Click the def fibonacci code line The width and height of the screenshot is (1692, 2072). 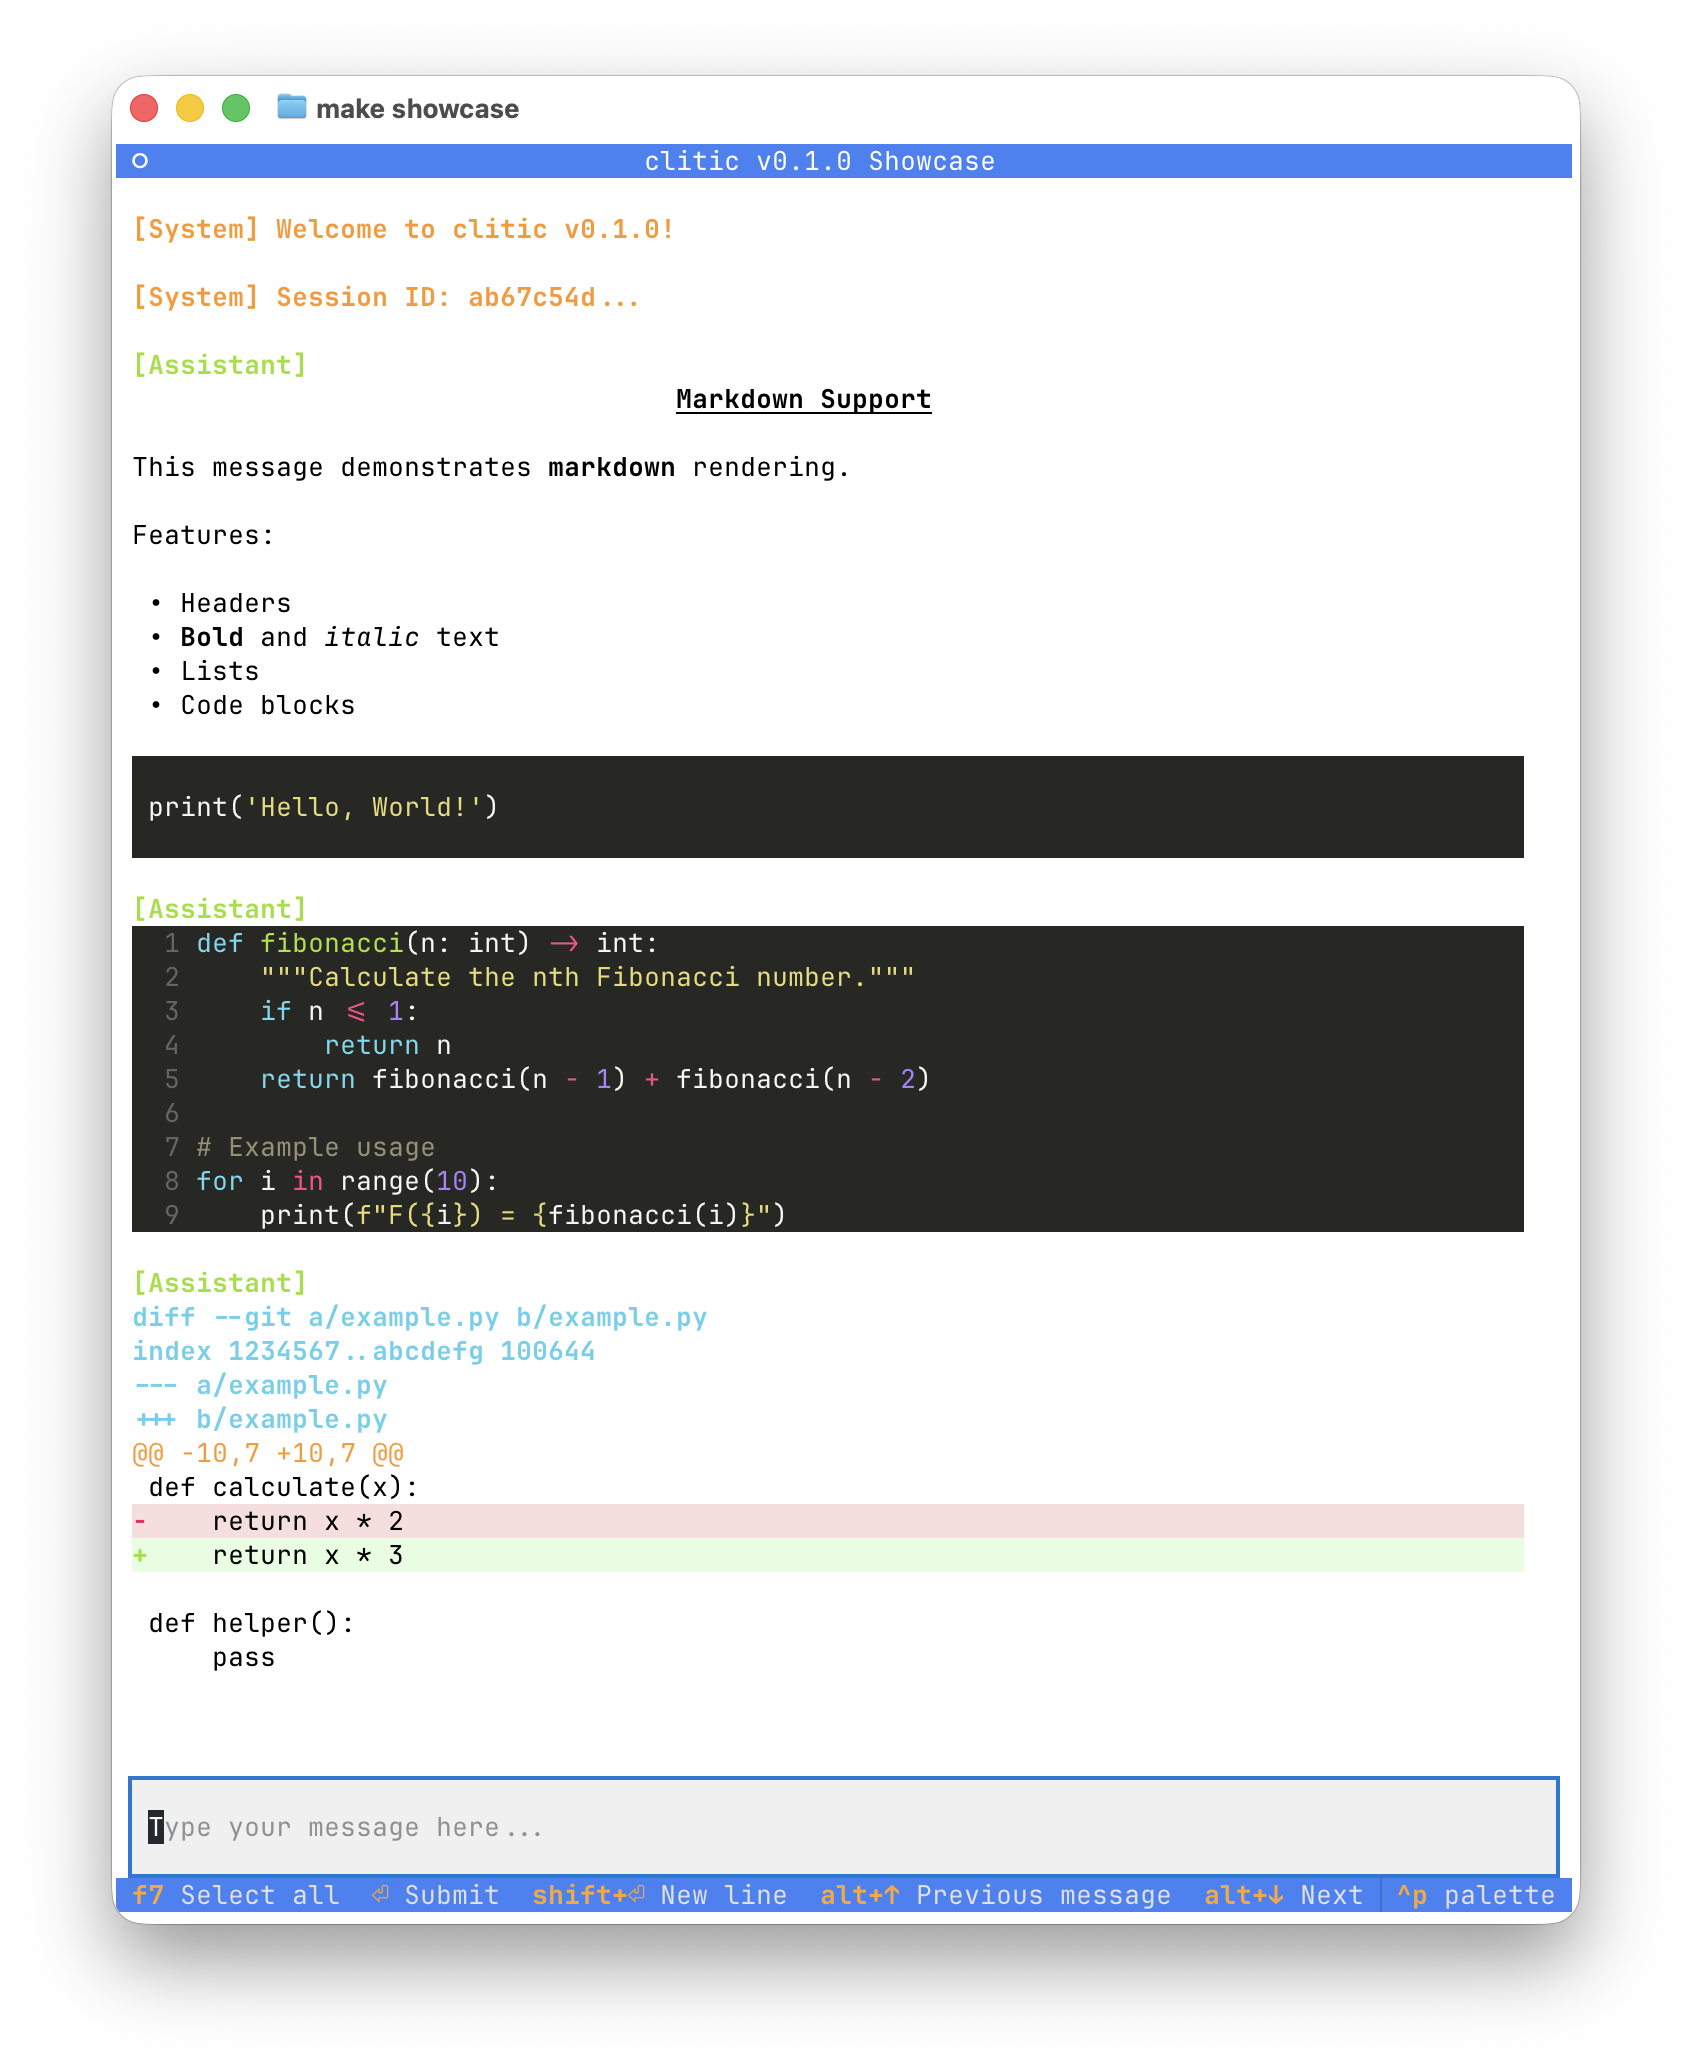428,943
